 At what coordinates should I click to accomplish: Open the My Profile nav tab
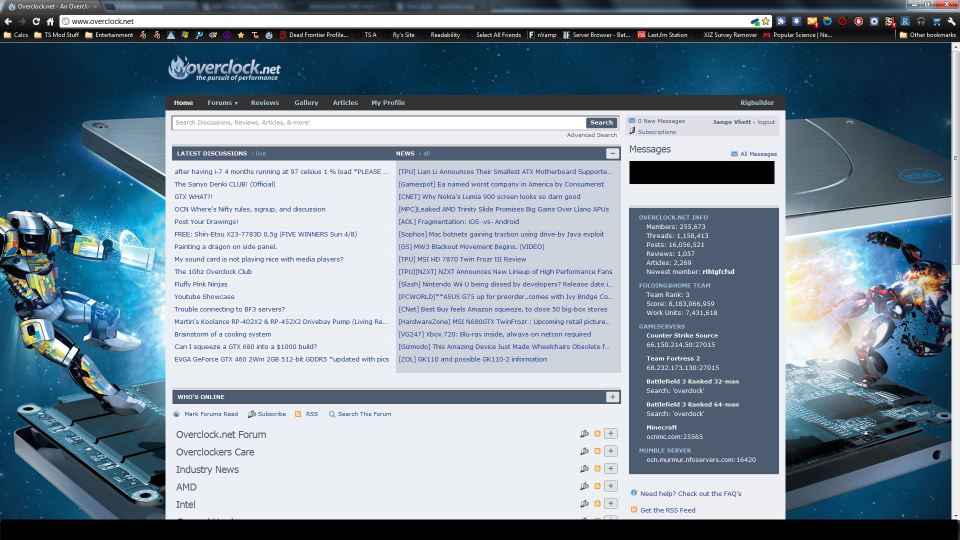click(x=388, y=103)
